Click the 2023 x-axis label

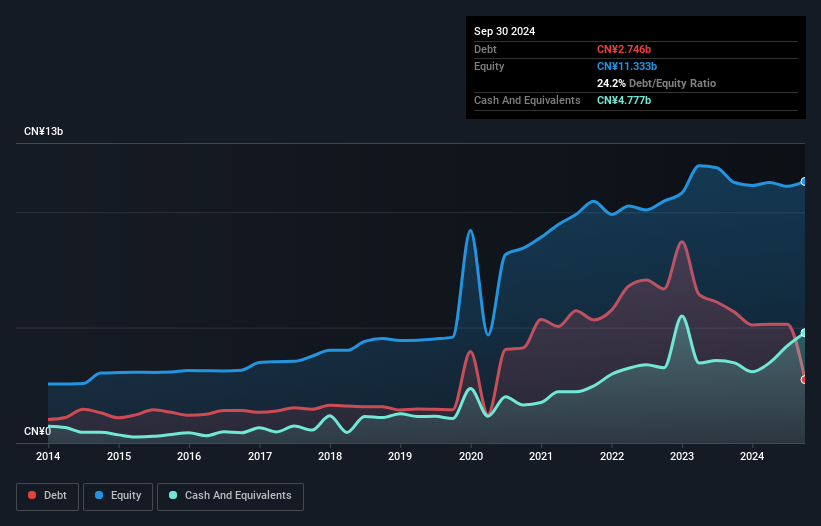coord(682,456)
